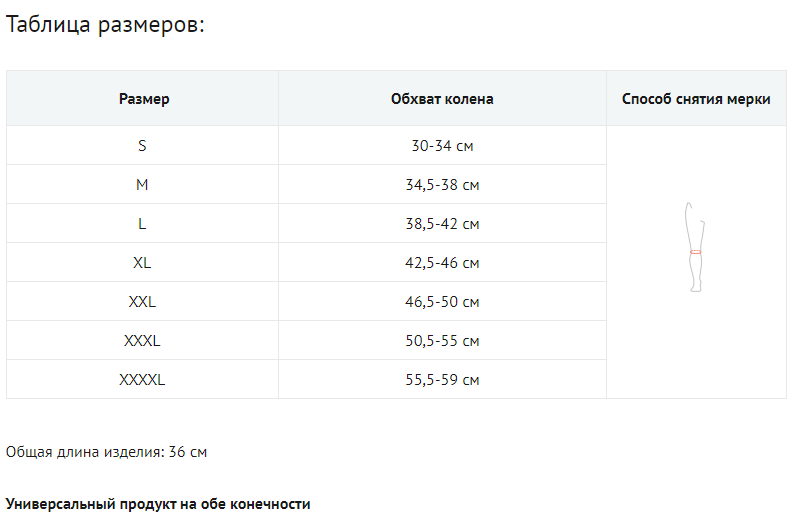Click the "38,5-42 см" measurement cell
The height and width of the screenshot is (532, 792).
[442, 224]
